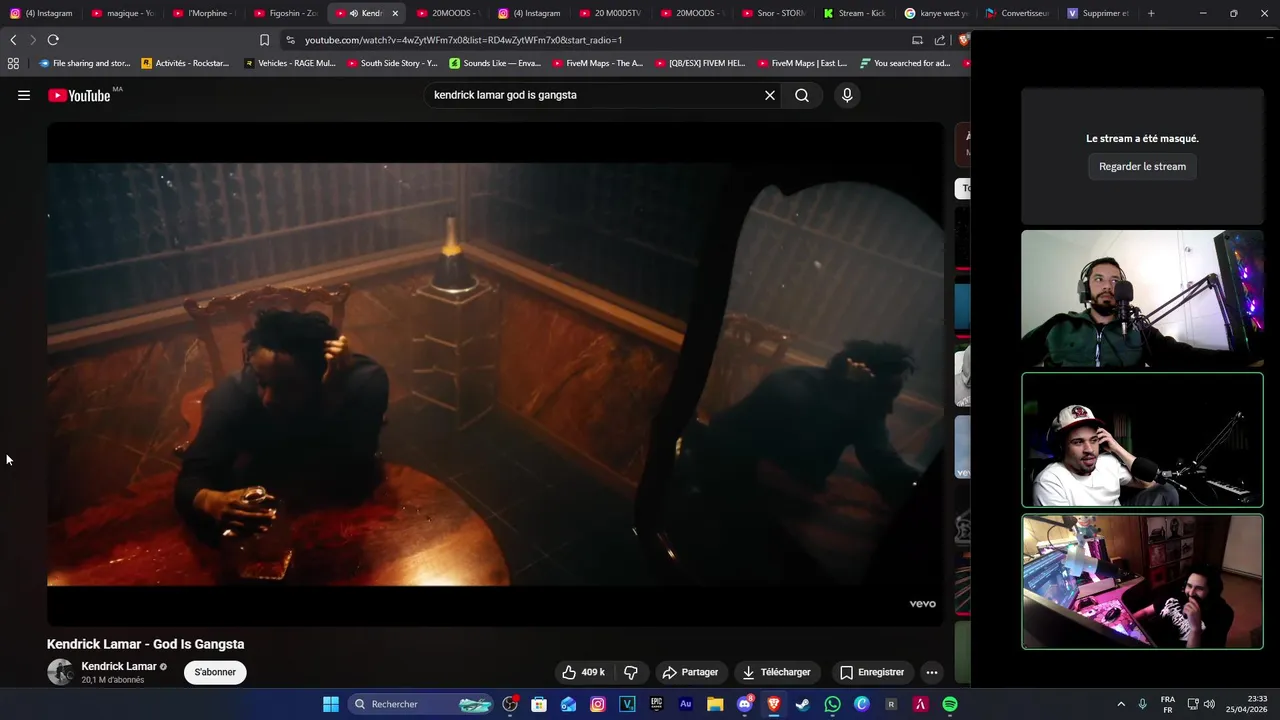Image resolution: width=1280 pixels, height=720 pixels.
Task: Select the top webcam feed with headphones
Action: click(x=1142, y=299)
